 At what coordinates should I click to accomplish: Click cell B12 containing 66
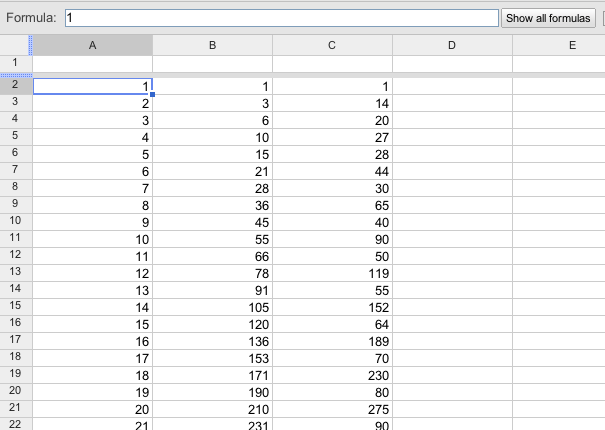pos(213,256)
